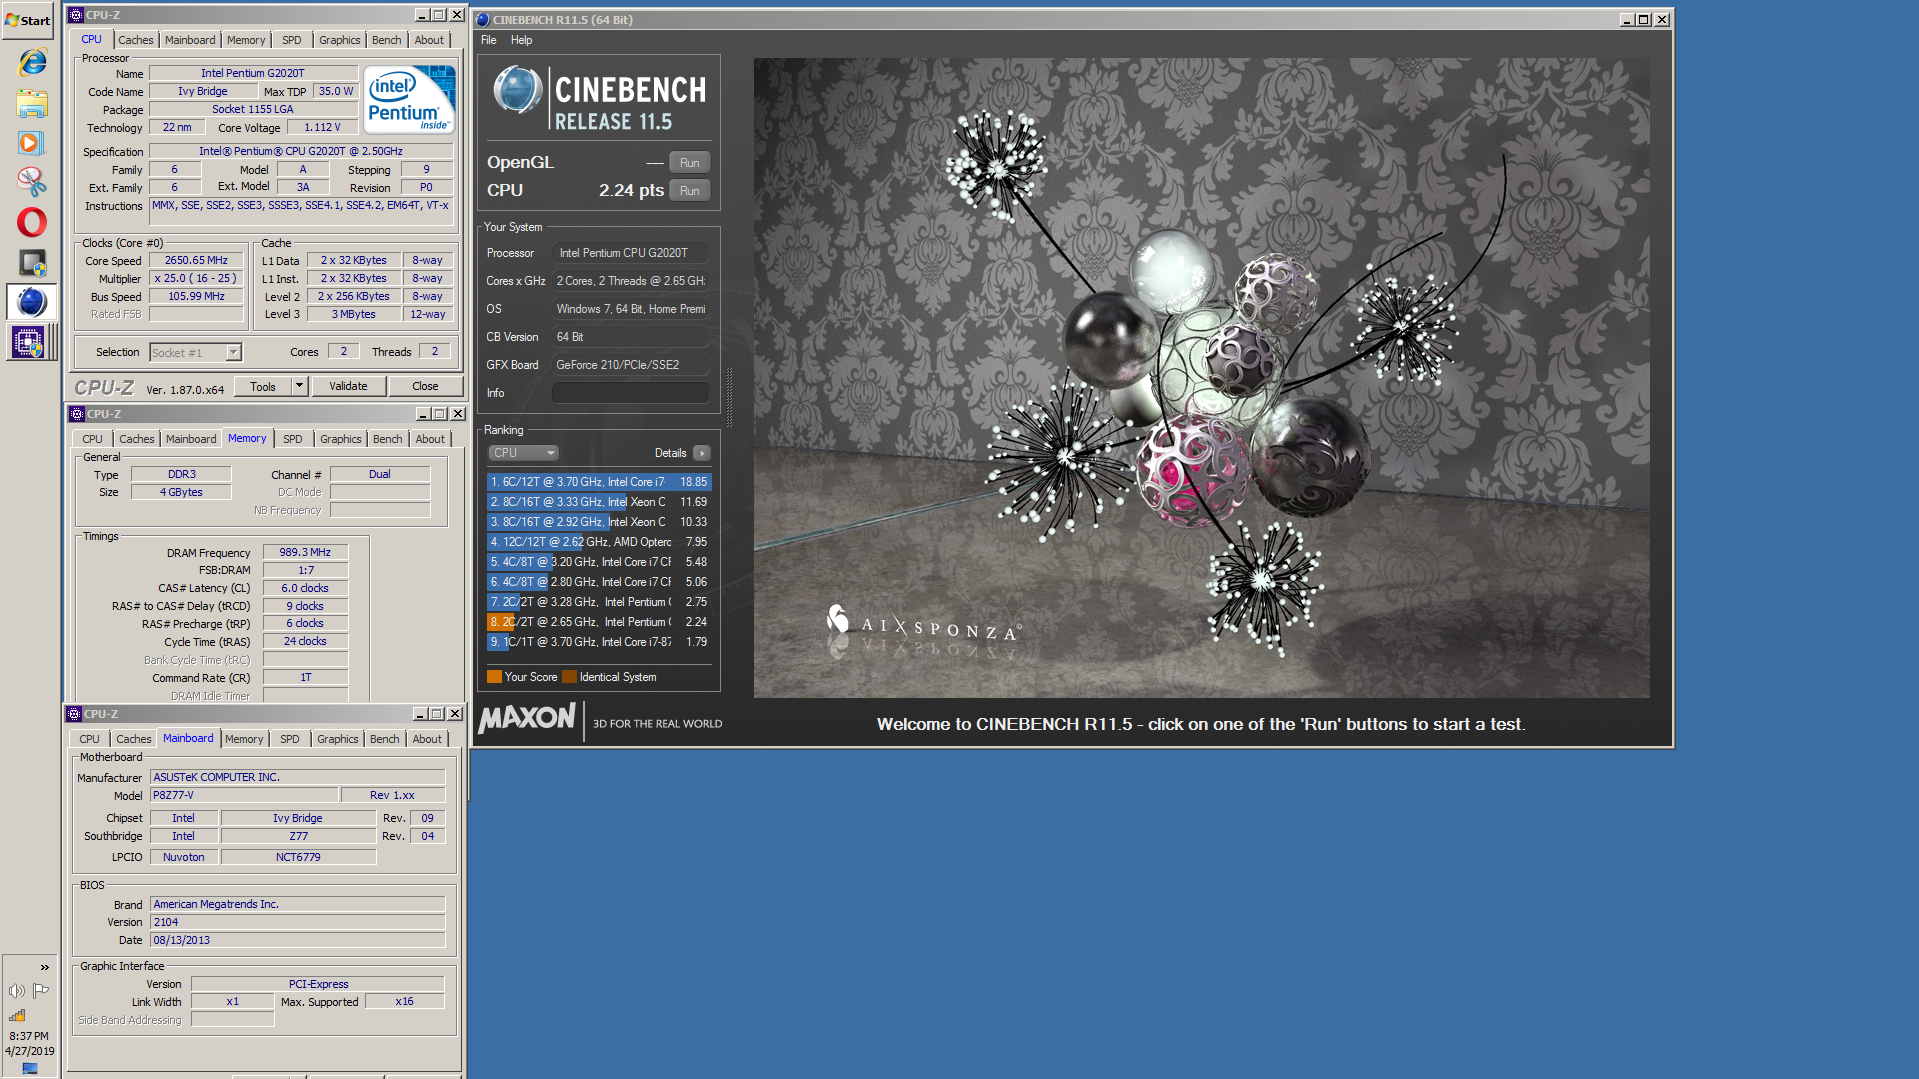Switch to Caches tab in top CPU-Z window

click(x=135, y=40)
